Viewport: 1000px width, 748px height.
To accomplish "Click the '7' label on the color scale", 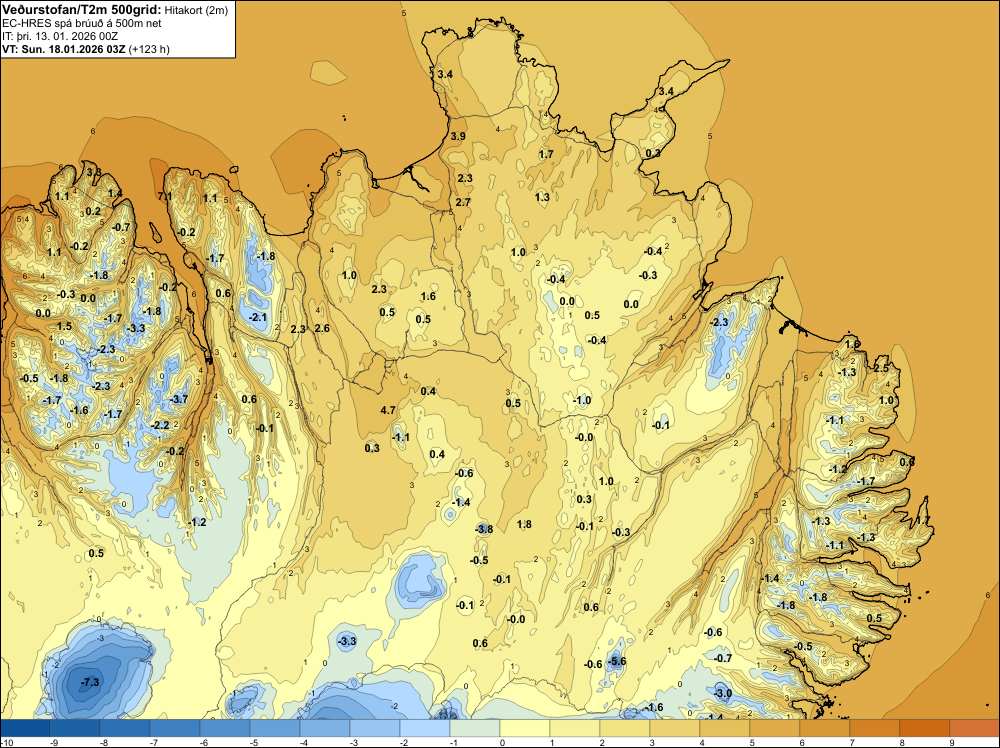I will (852, 742).
